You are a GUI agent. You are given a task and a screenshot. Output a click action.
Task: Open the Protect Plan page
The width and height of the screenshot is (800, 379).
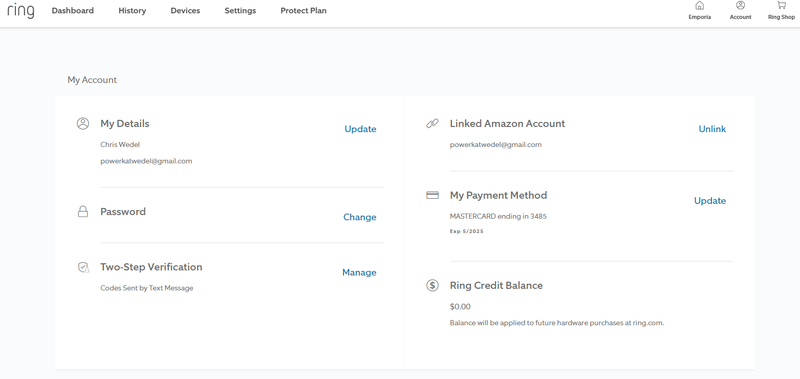[304, 11]
